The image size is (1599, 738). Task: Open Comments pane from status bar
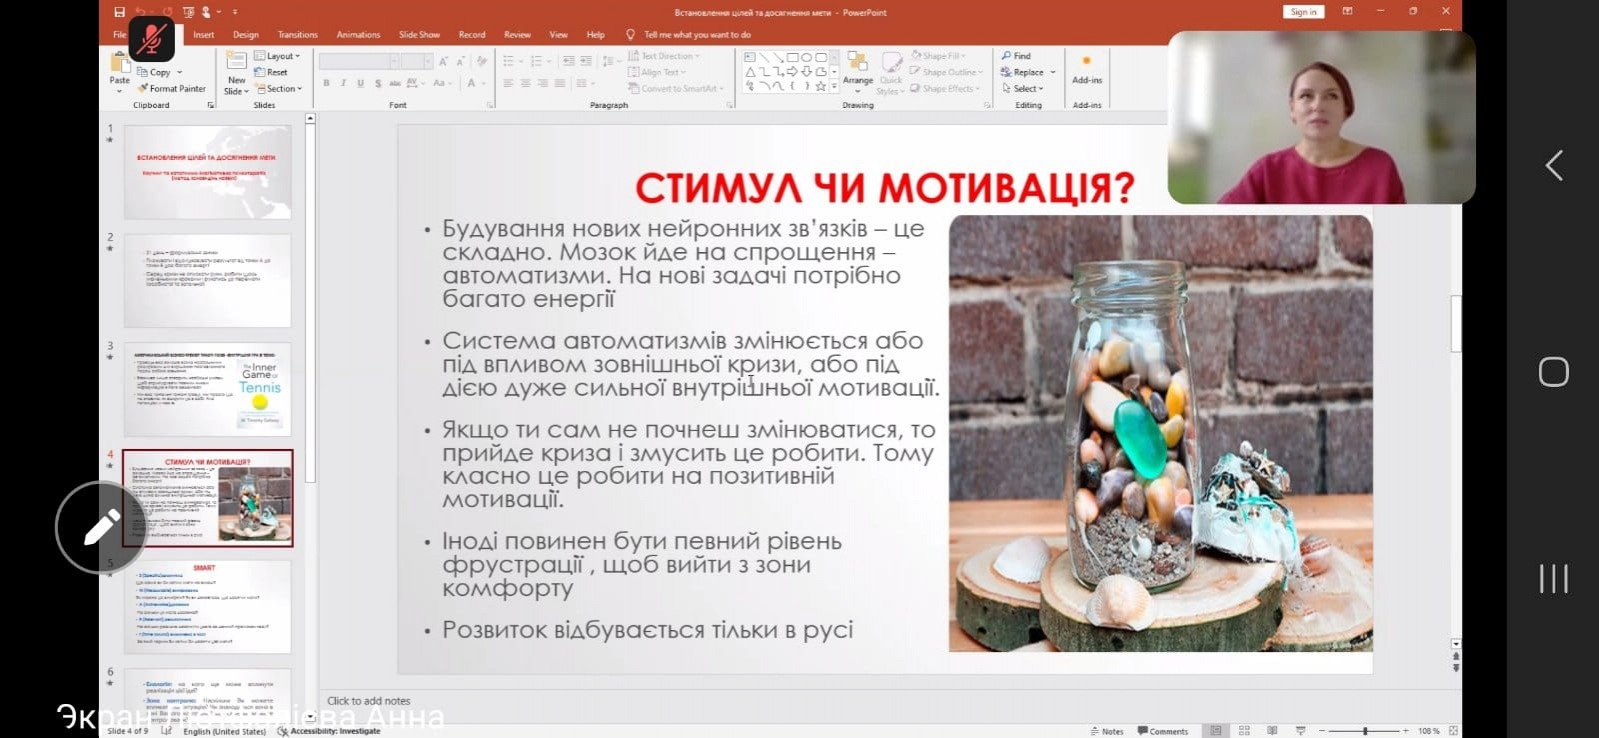(1162, 731)
